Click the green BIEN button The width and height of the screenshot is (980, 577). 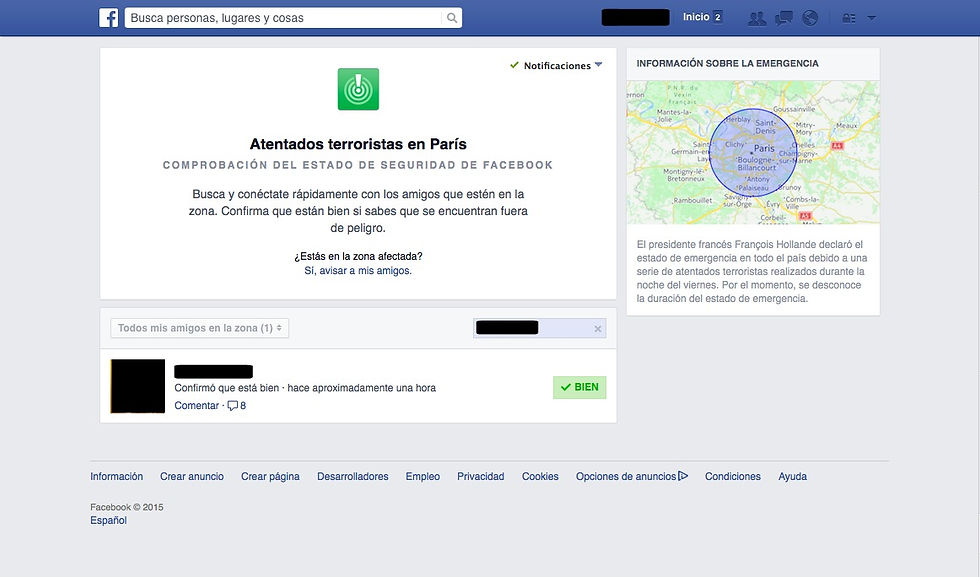[579, 388]
